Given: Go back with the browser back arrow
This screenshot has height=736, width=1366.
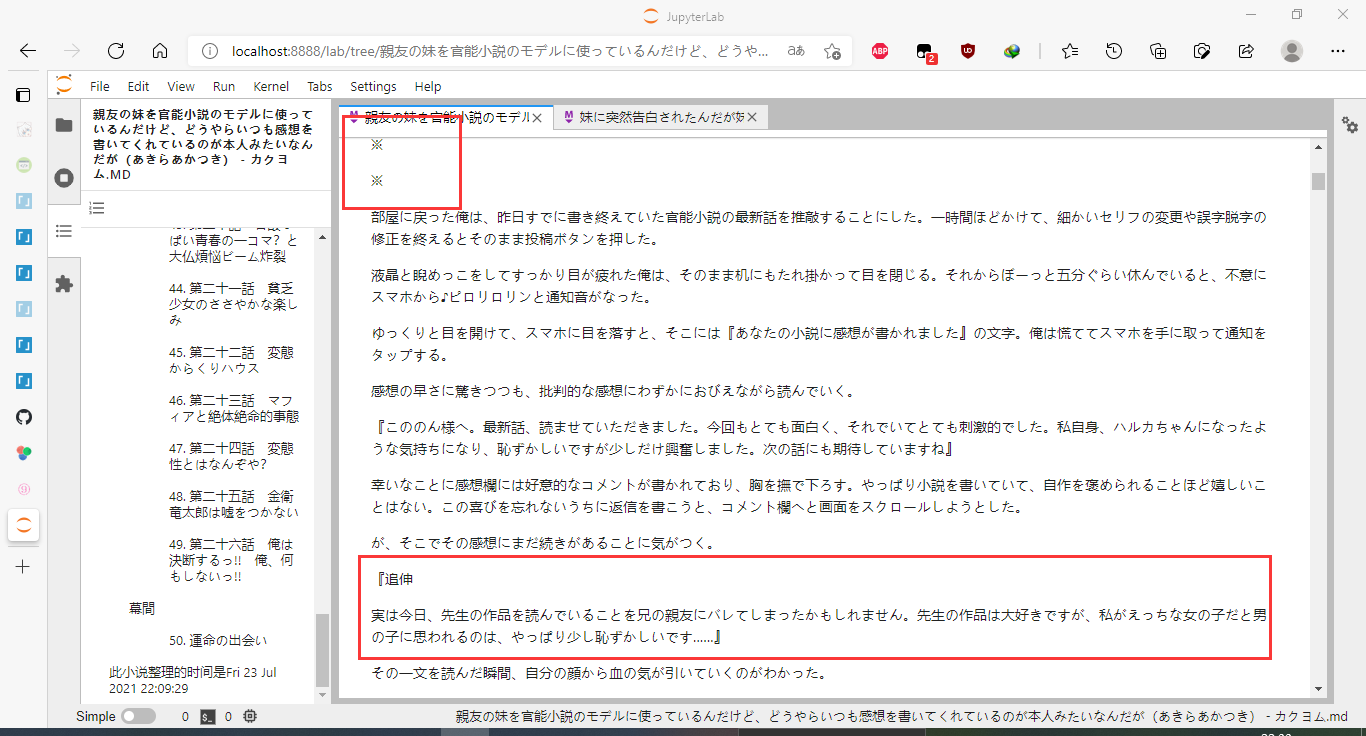Looking at the screenshot, I should (x=28, y=51).
